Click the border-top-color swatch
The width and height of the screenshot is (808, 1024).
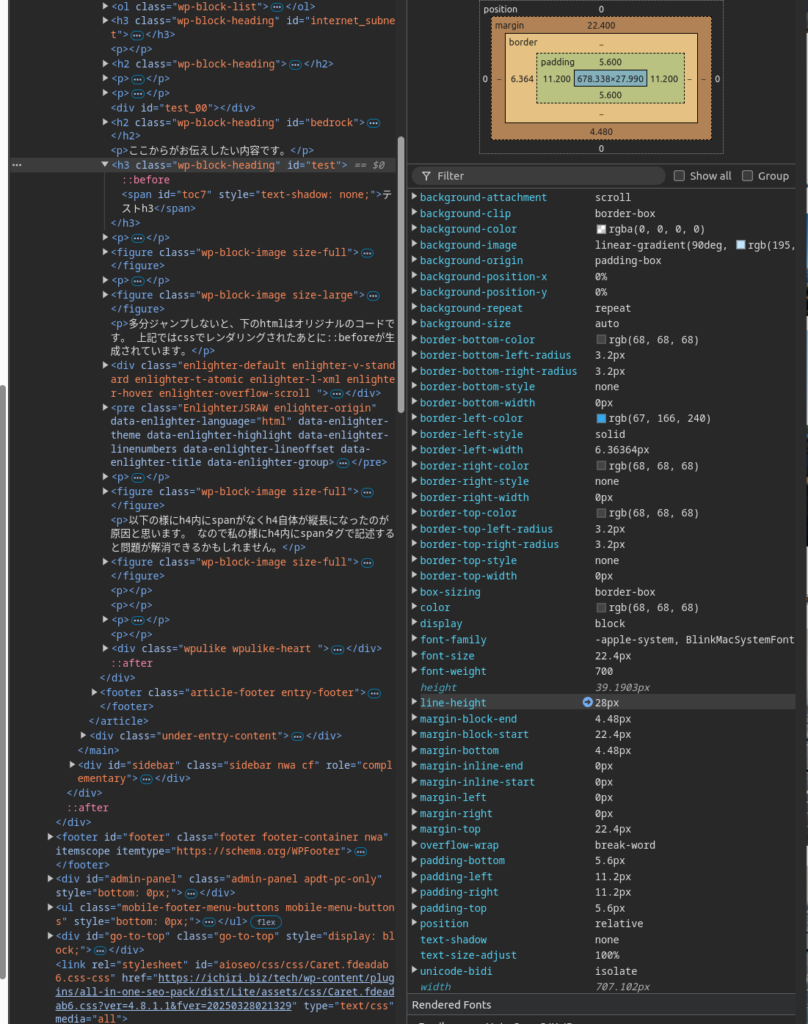pyautogui.click(x=601, y=513)
